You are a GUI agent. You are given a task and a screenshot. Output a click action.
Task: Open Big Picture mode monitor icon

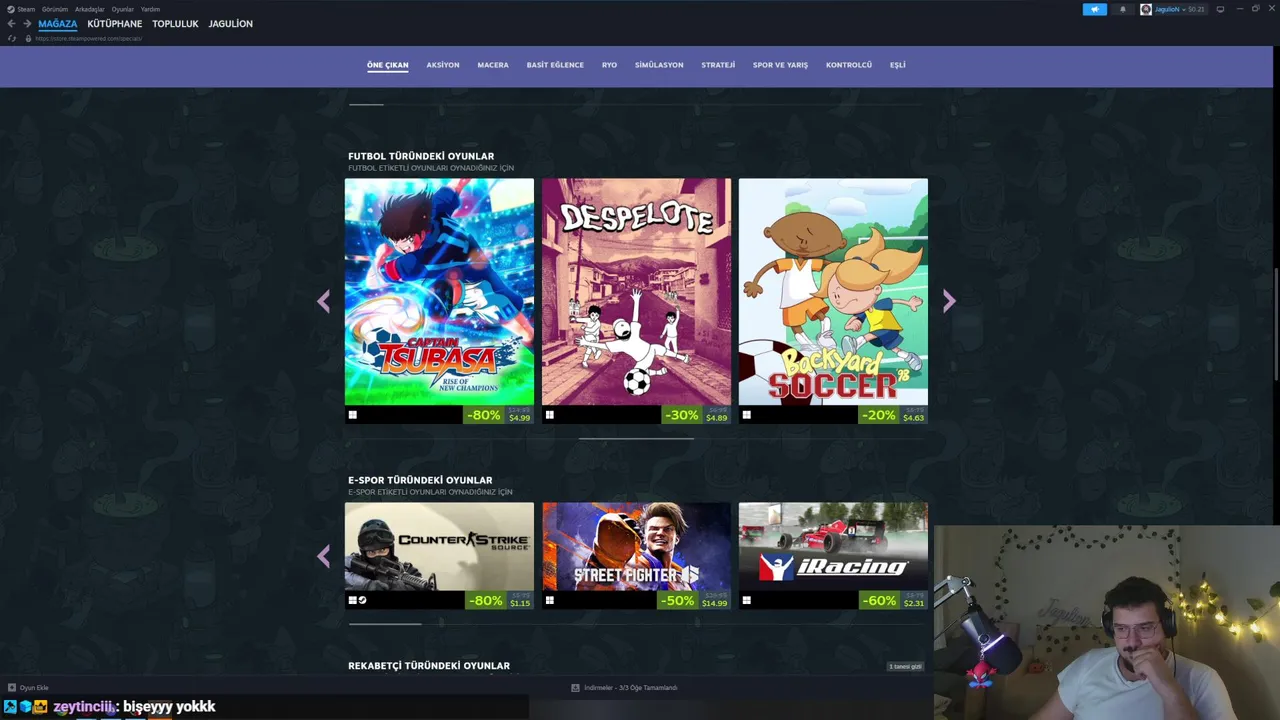(x=1220, y=9)
